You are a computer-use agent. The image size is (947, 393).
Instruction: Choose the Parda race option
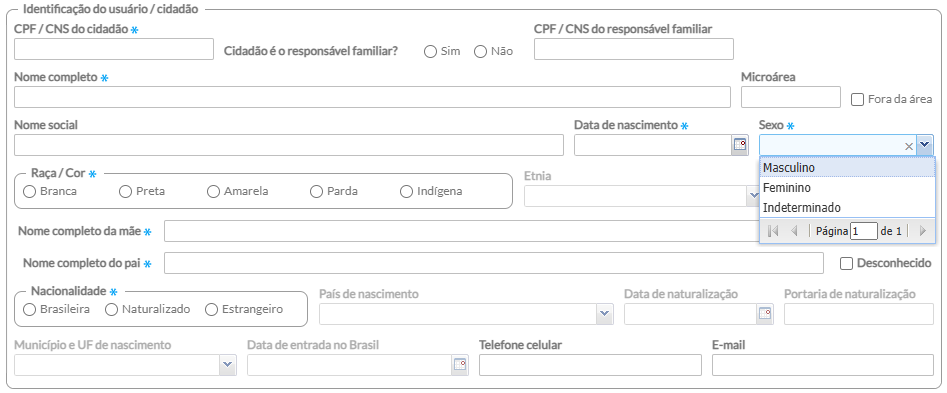point(316,191)
